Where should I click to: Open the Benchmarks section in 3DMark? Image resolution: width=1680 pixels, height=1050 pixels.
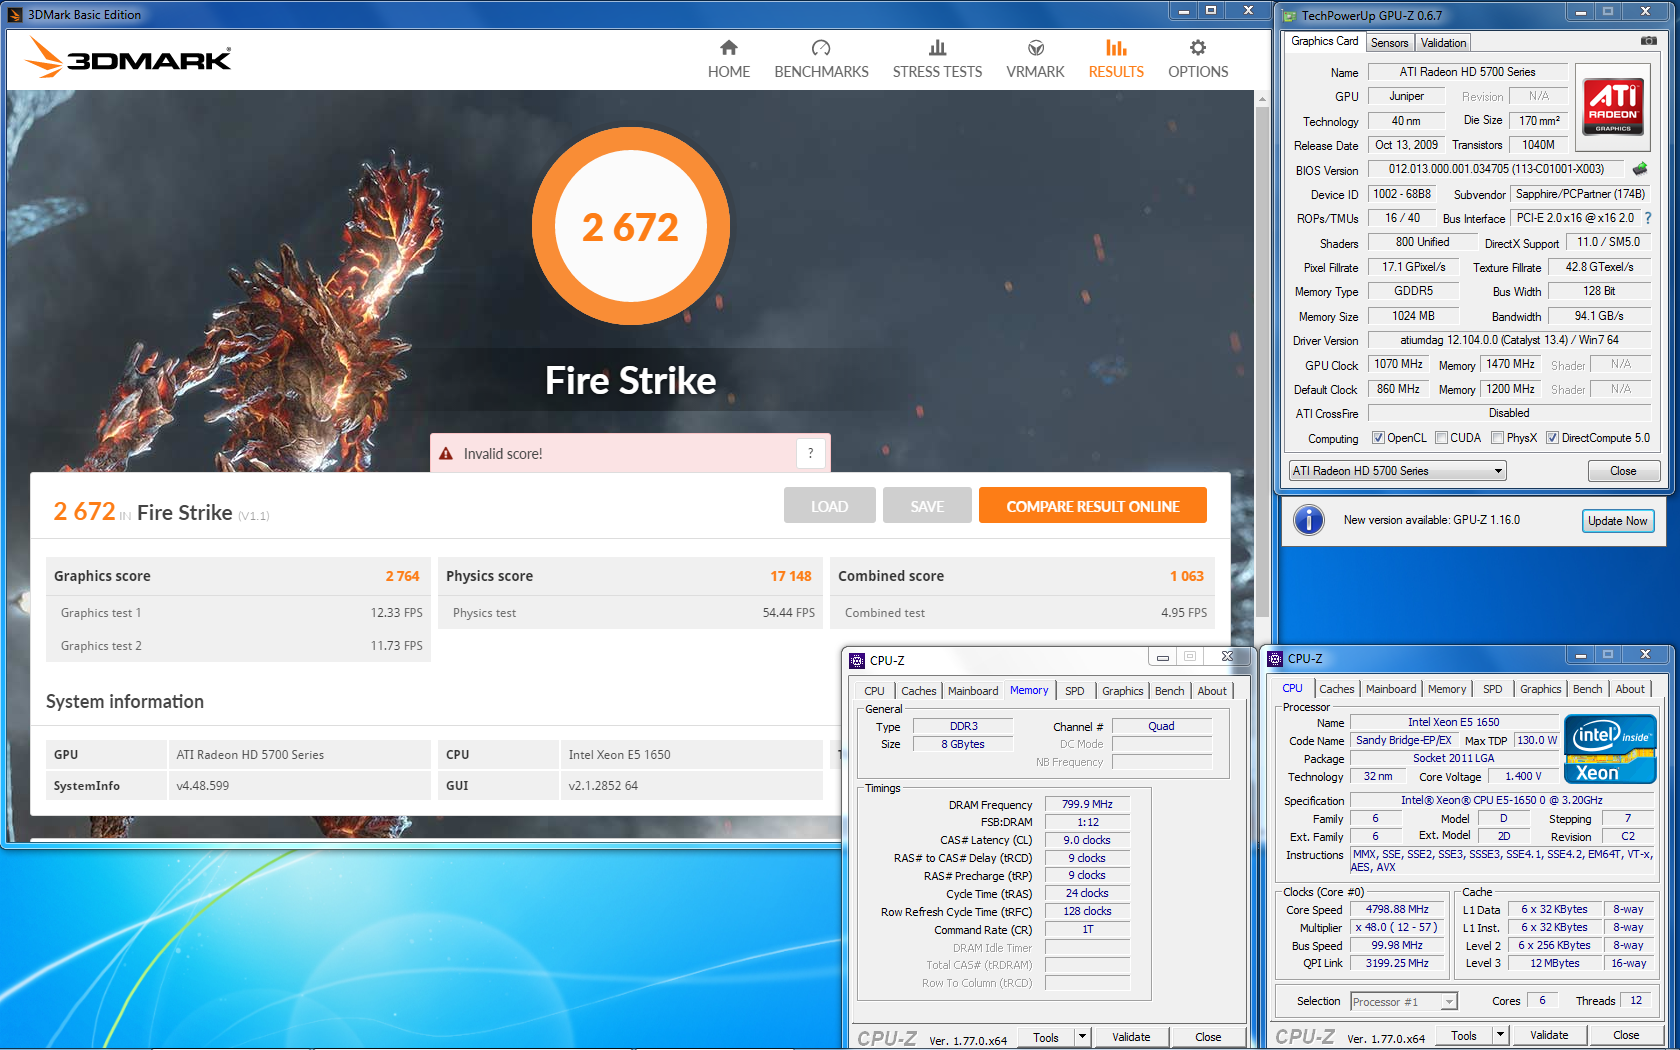pyautogui.click(x=821, y=59)
